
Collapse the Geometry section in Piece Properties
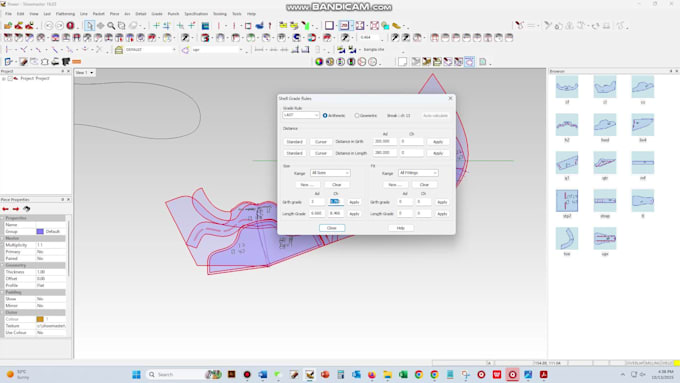pos(2,265)
